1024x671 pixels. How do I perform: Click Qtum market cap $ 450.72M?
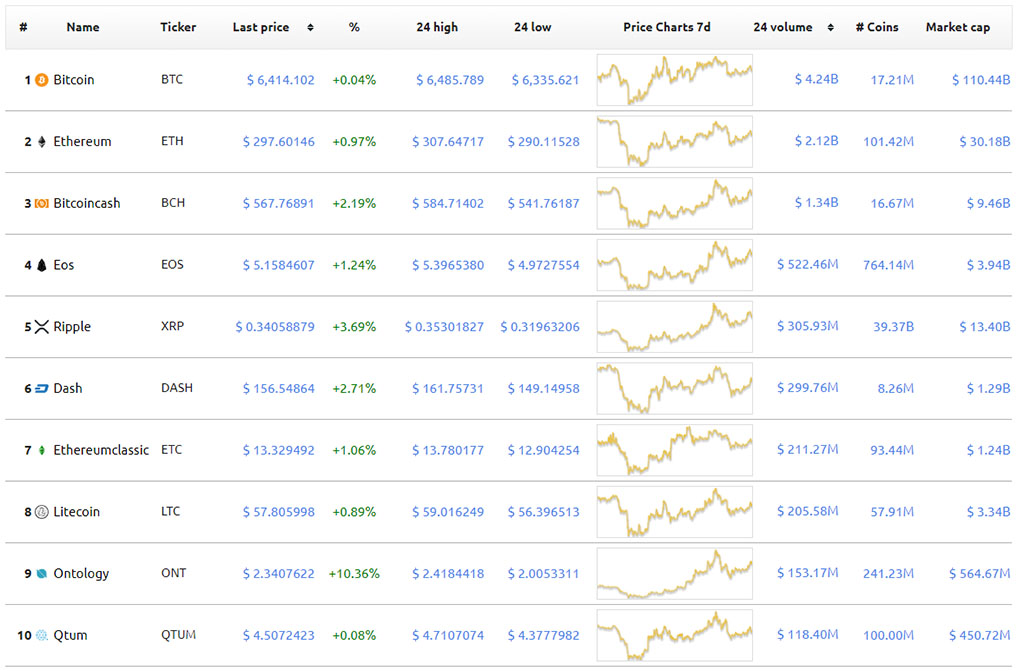pyautogui.click(x=980, y=635)
